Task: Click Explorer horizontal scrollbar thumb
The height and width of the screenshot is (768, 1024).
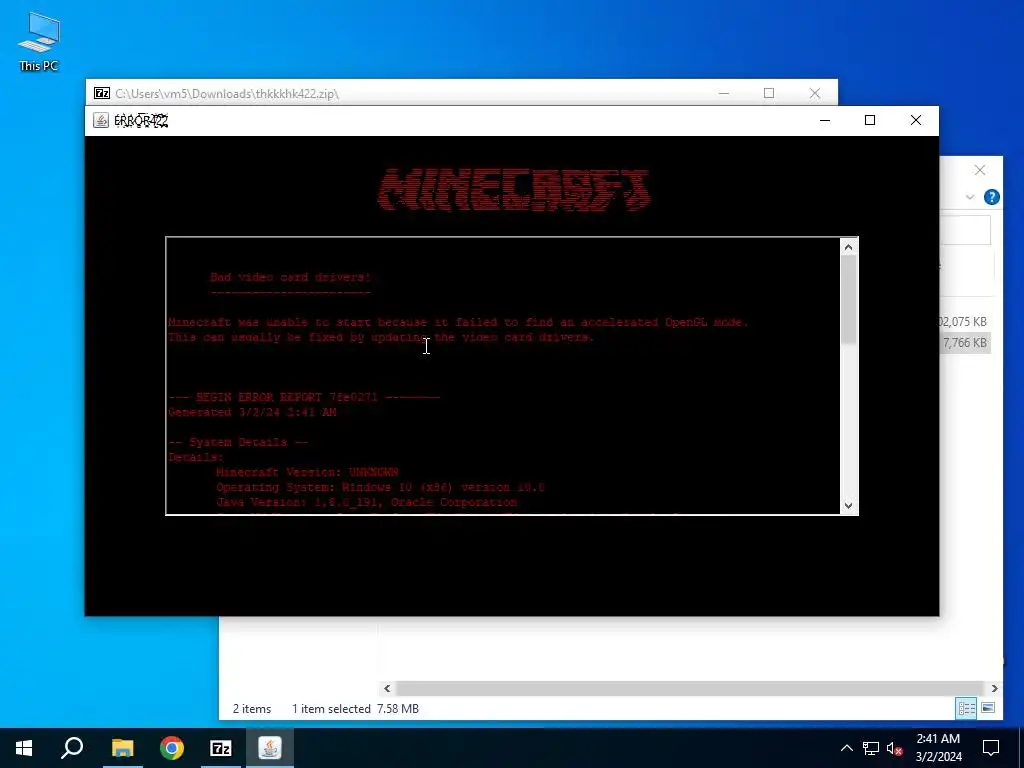Action: (x=690, y=688)
